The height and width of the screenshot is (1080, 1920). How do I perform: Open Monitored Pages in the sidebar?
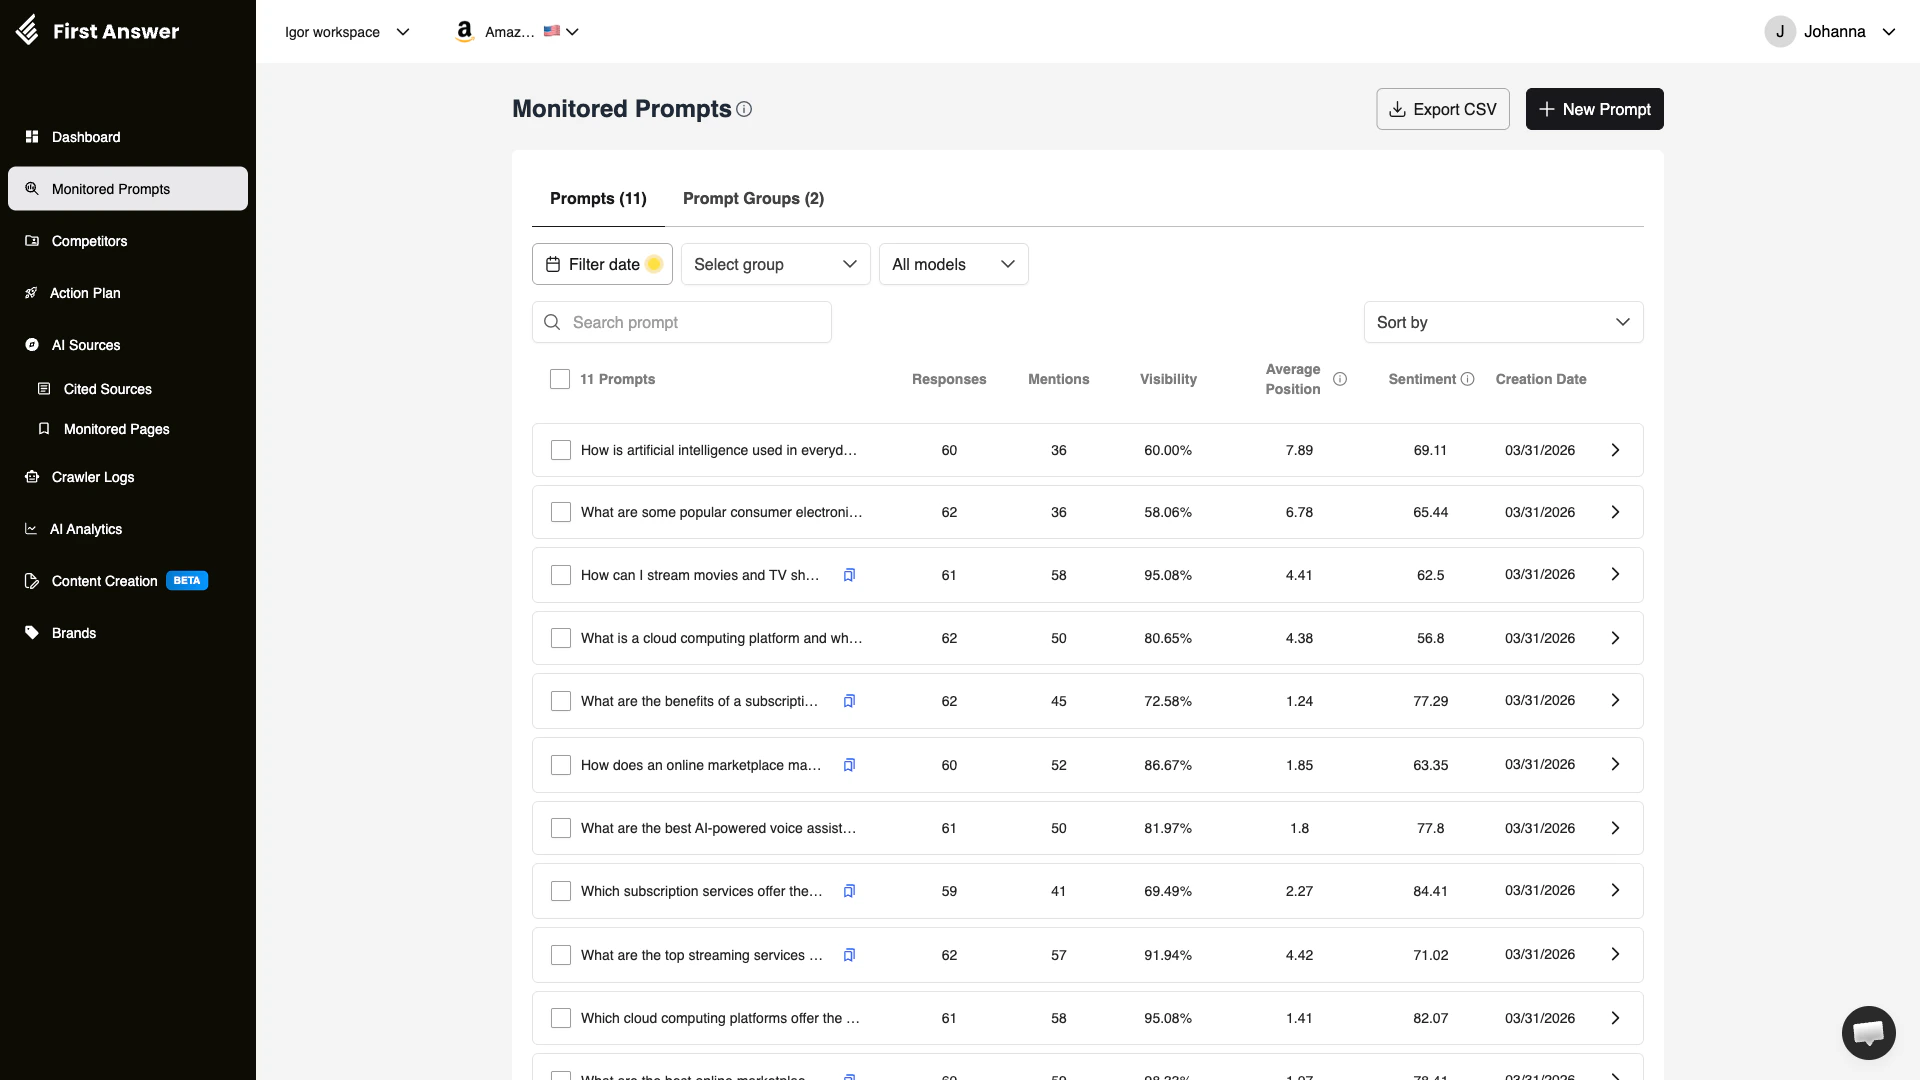point(116,429)
